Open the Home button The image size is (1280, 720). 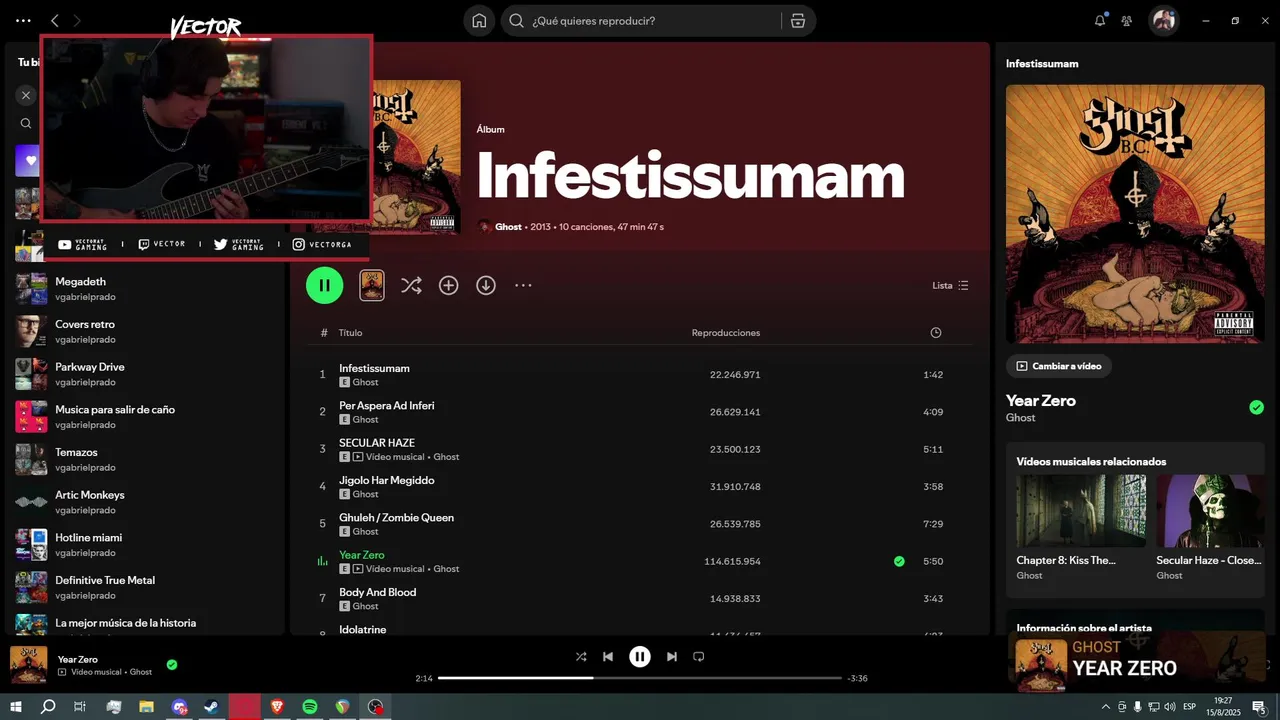pos(479,20)
